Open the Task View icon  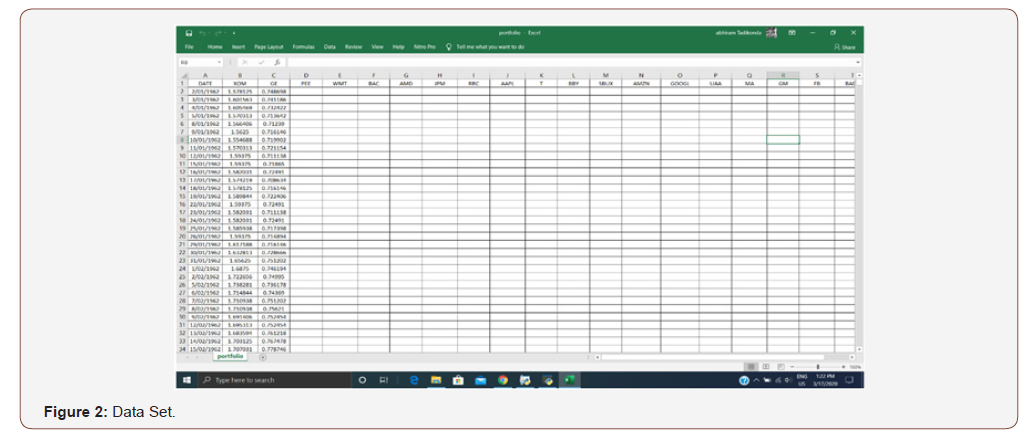coord(383,380)
